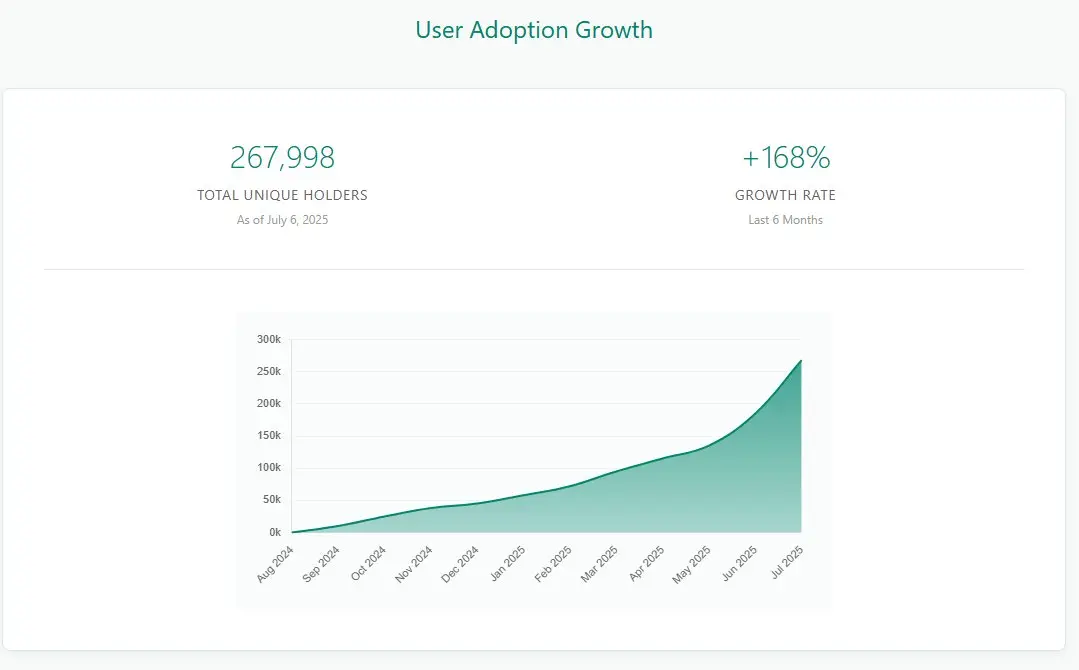This screenshot has height=670, width=1079.
Task: Click the chart line peak at Jul 2025
Action: (801, 360)
